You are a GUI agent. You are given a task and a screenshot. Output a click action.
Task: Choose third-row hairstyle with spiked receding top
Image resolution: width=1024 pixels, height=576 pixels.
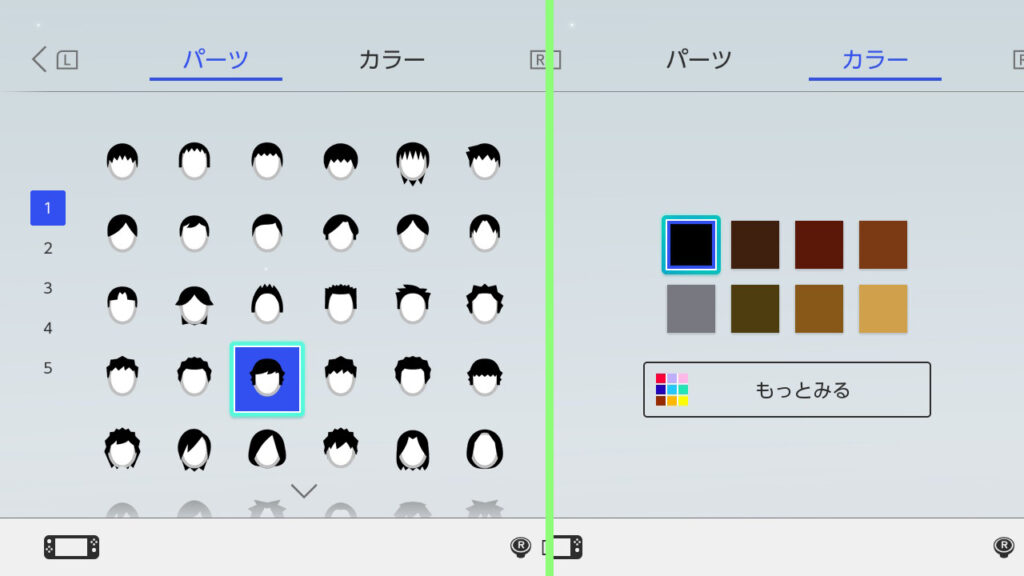pyautogui.click(x=267, y=304)
